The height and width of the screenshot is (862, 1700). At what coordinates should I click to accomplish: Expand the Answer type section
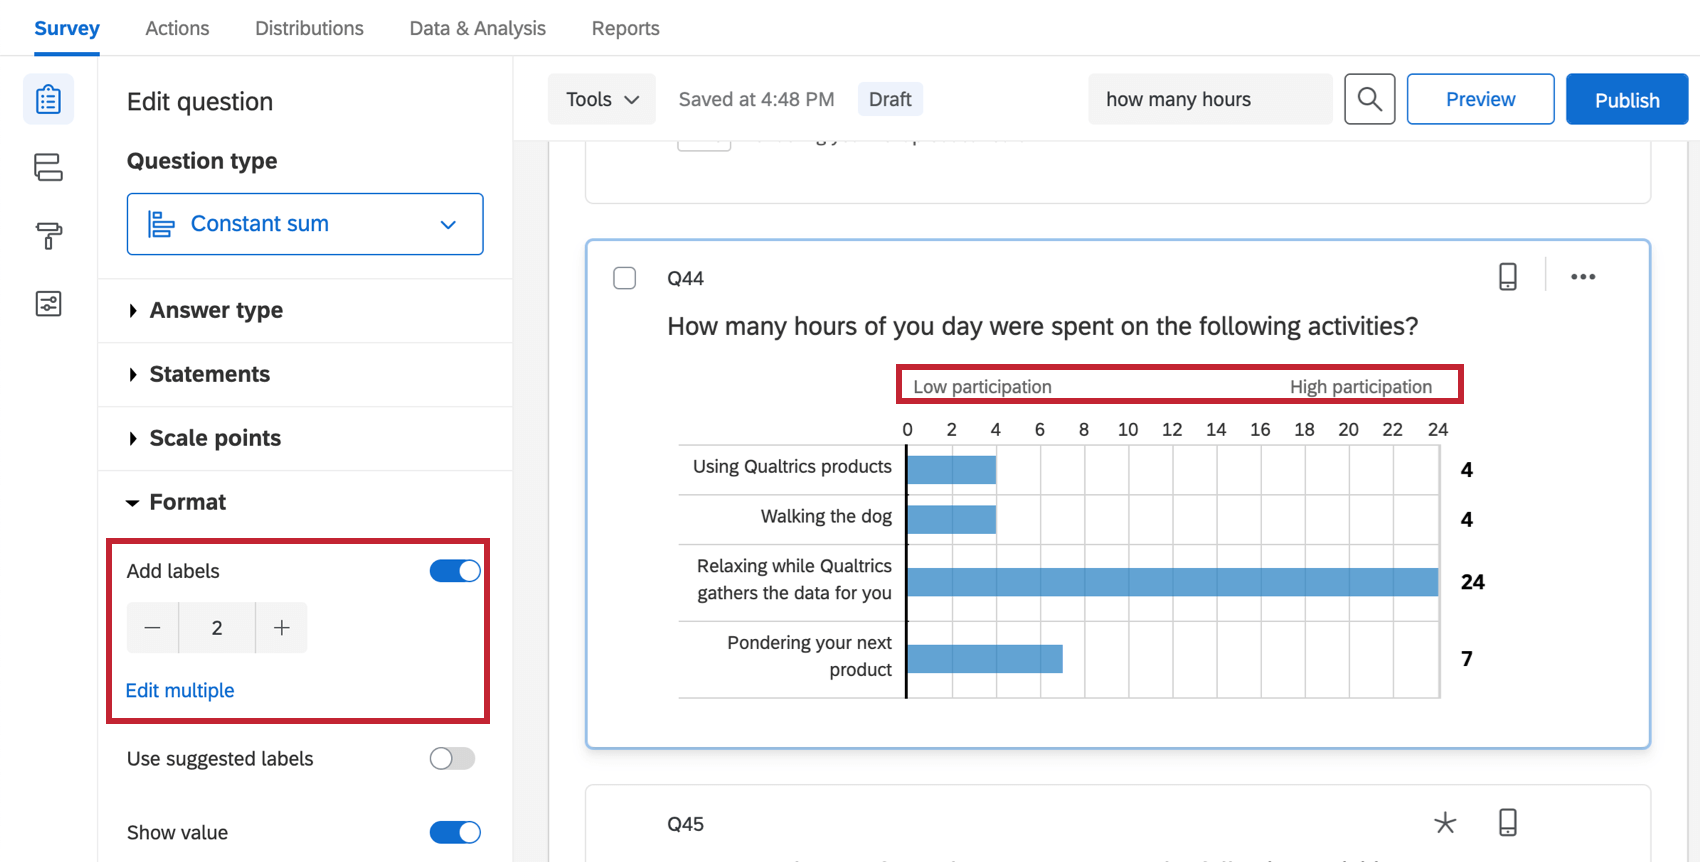click(x=216, y=311)
